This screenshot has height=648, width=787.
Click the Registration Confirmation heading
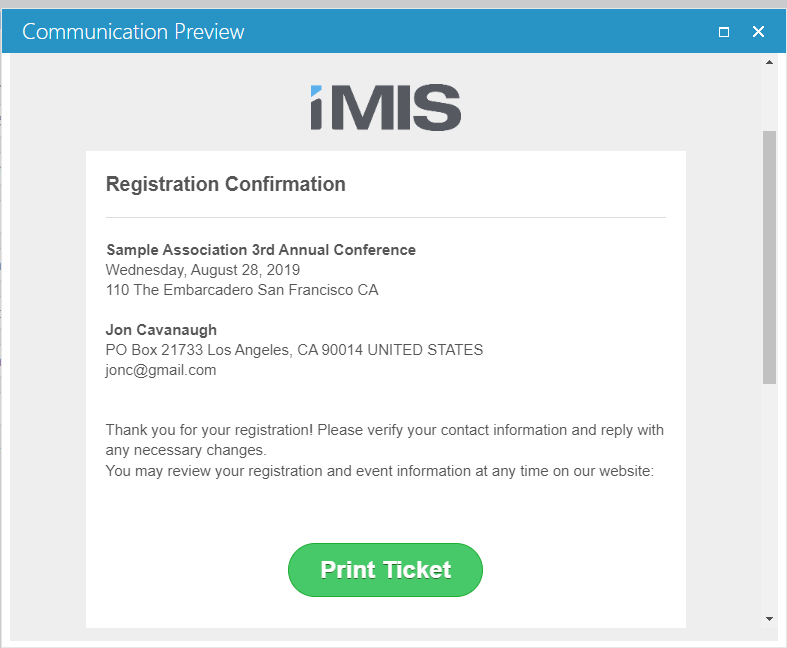pyautogui.click(x=225, y=184)
